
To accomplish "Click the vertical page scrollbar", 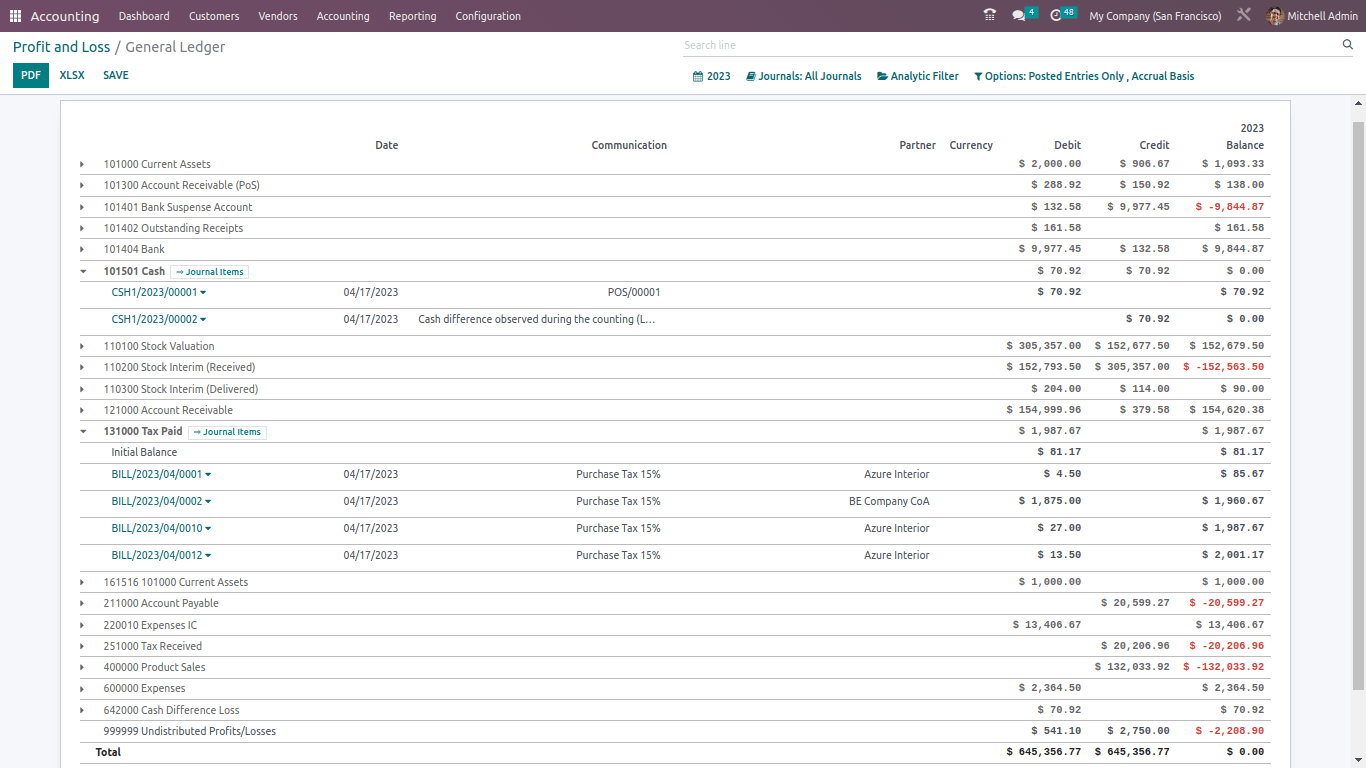I will pyautogui.click(x=1358, y=405).
